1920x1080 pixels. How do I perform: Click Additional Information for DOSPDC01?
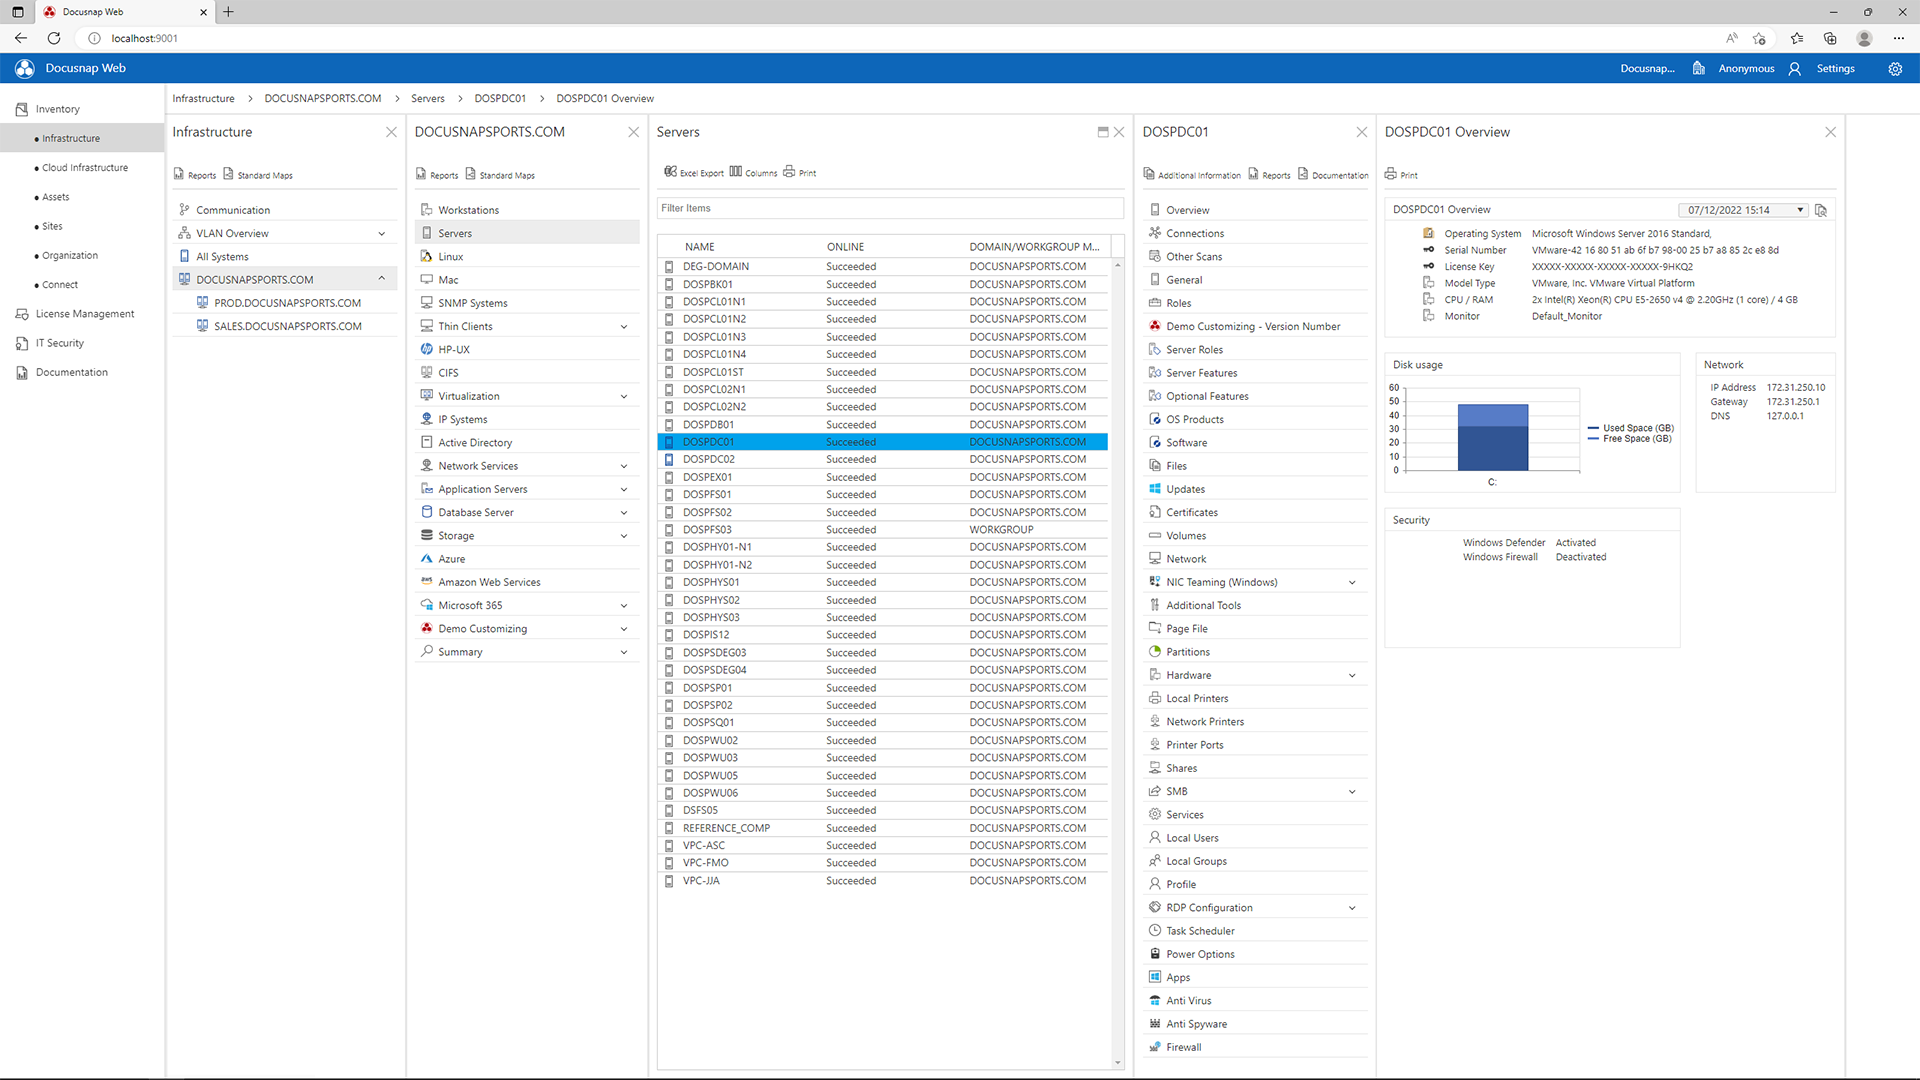(1192, 174)
